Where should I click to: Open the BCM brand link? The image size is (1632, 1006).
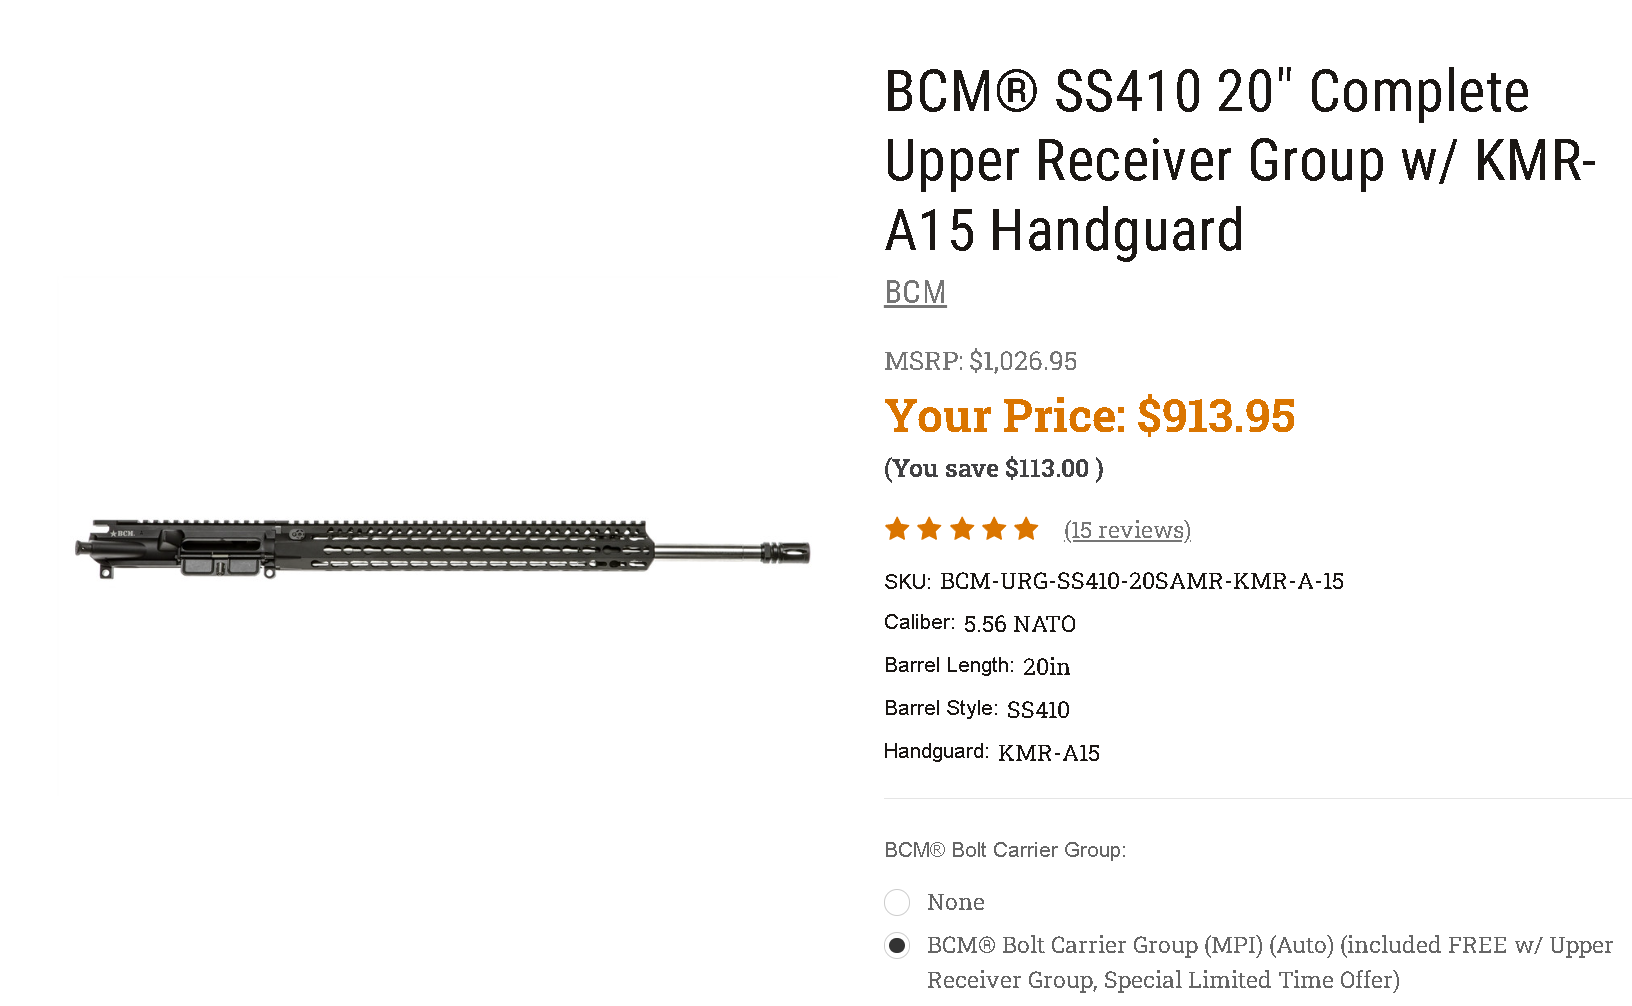click(x=915, y=292)
